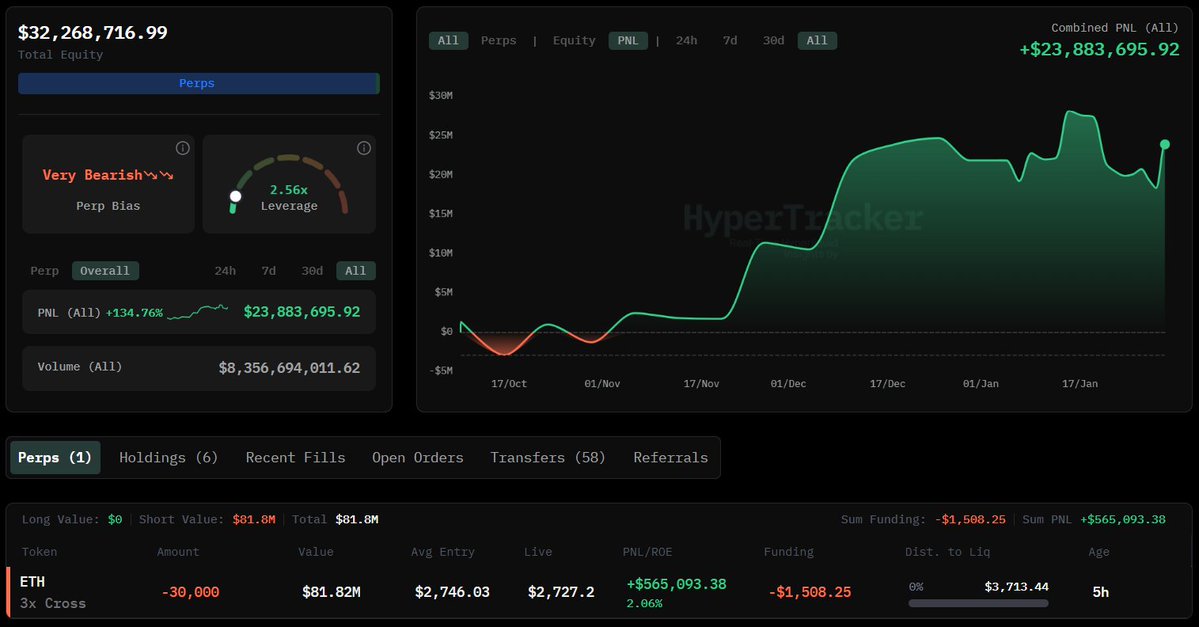The height and width of the screenshot is (627, 1199).
Task: Go to the Referrals tab
Action: point(670,457)
